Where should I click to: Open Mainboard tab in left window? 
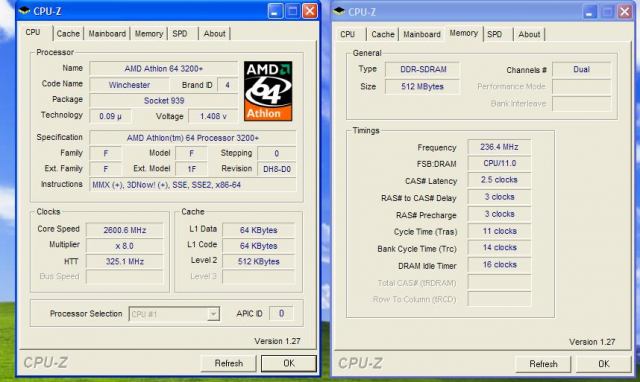tap(107, 33)
